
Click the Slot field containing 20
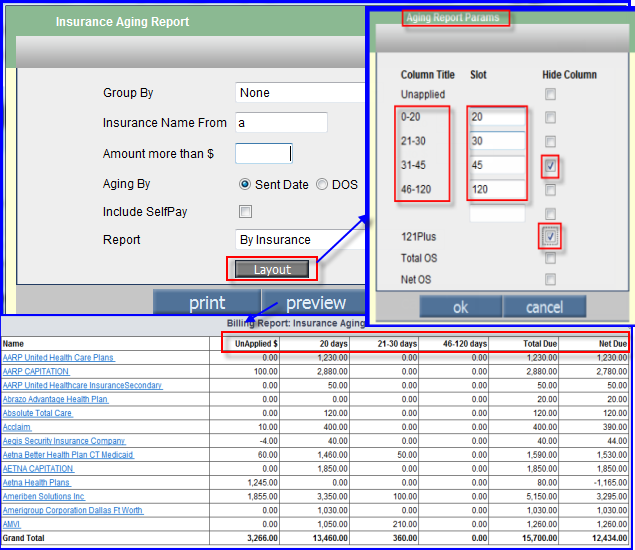[497, 117]
